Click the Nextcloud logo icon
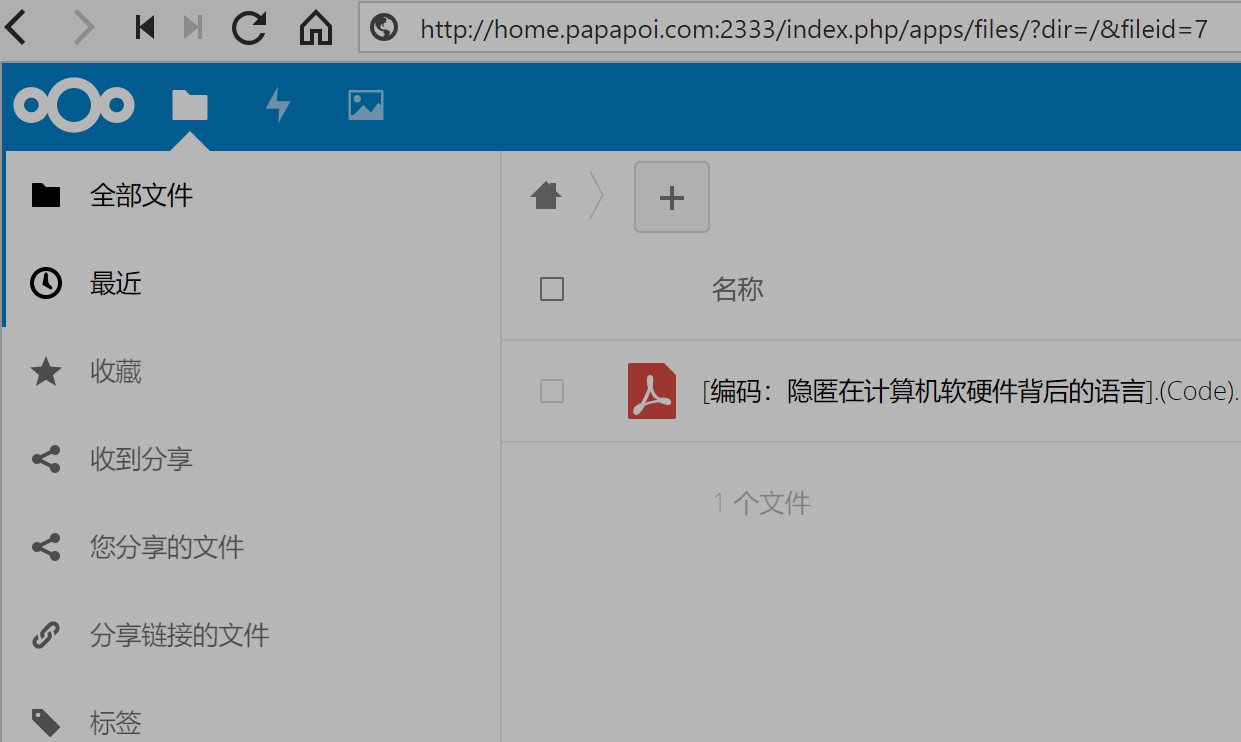The image size is (1241, 742). 74,105
